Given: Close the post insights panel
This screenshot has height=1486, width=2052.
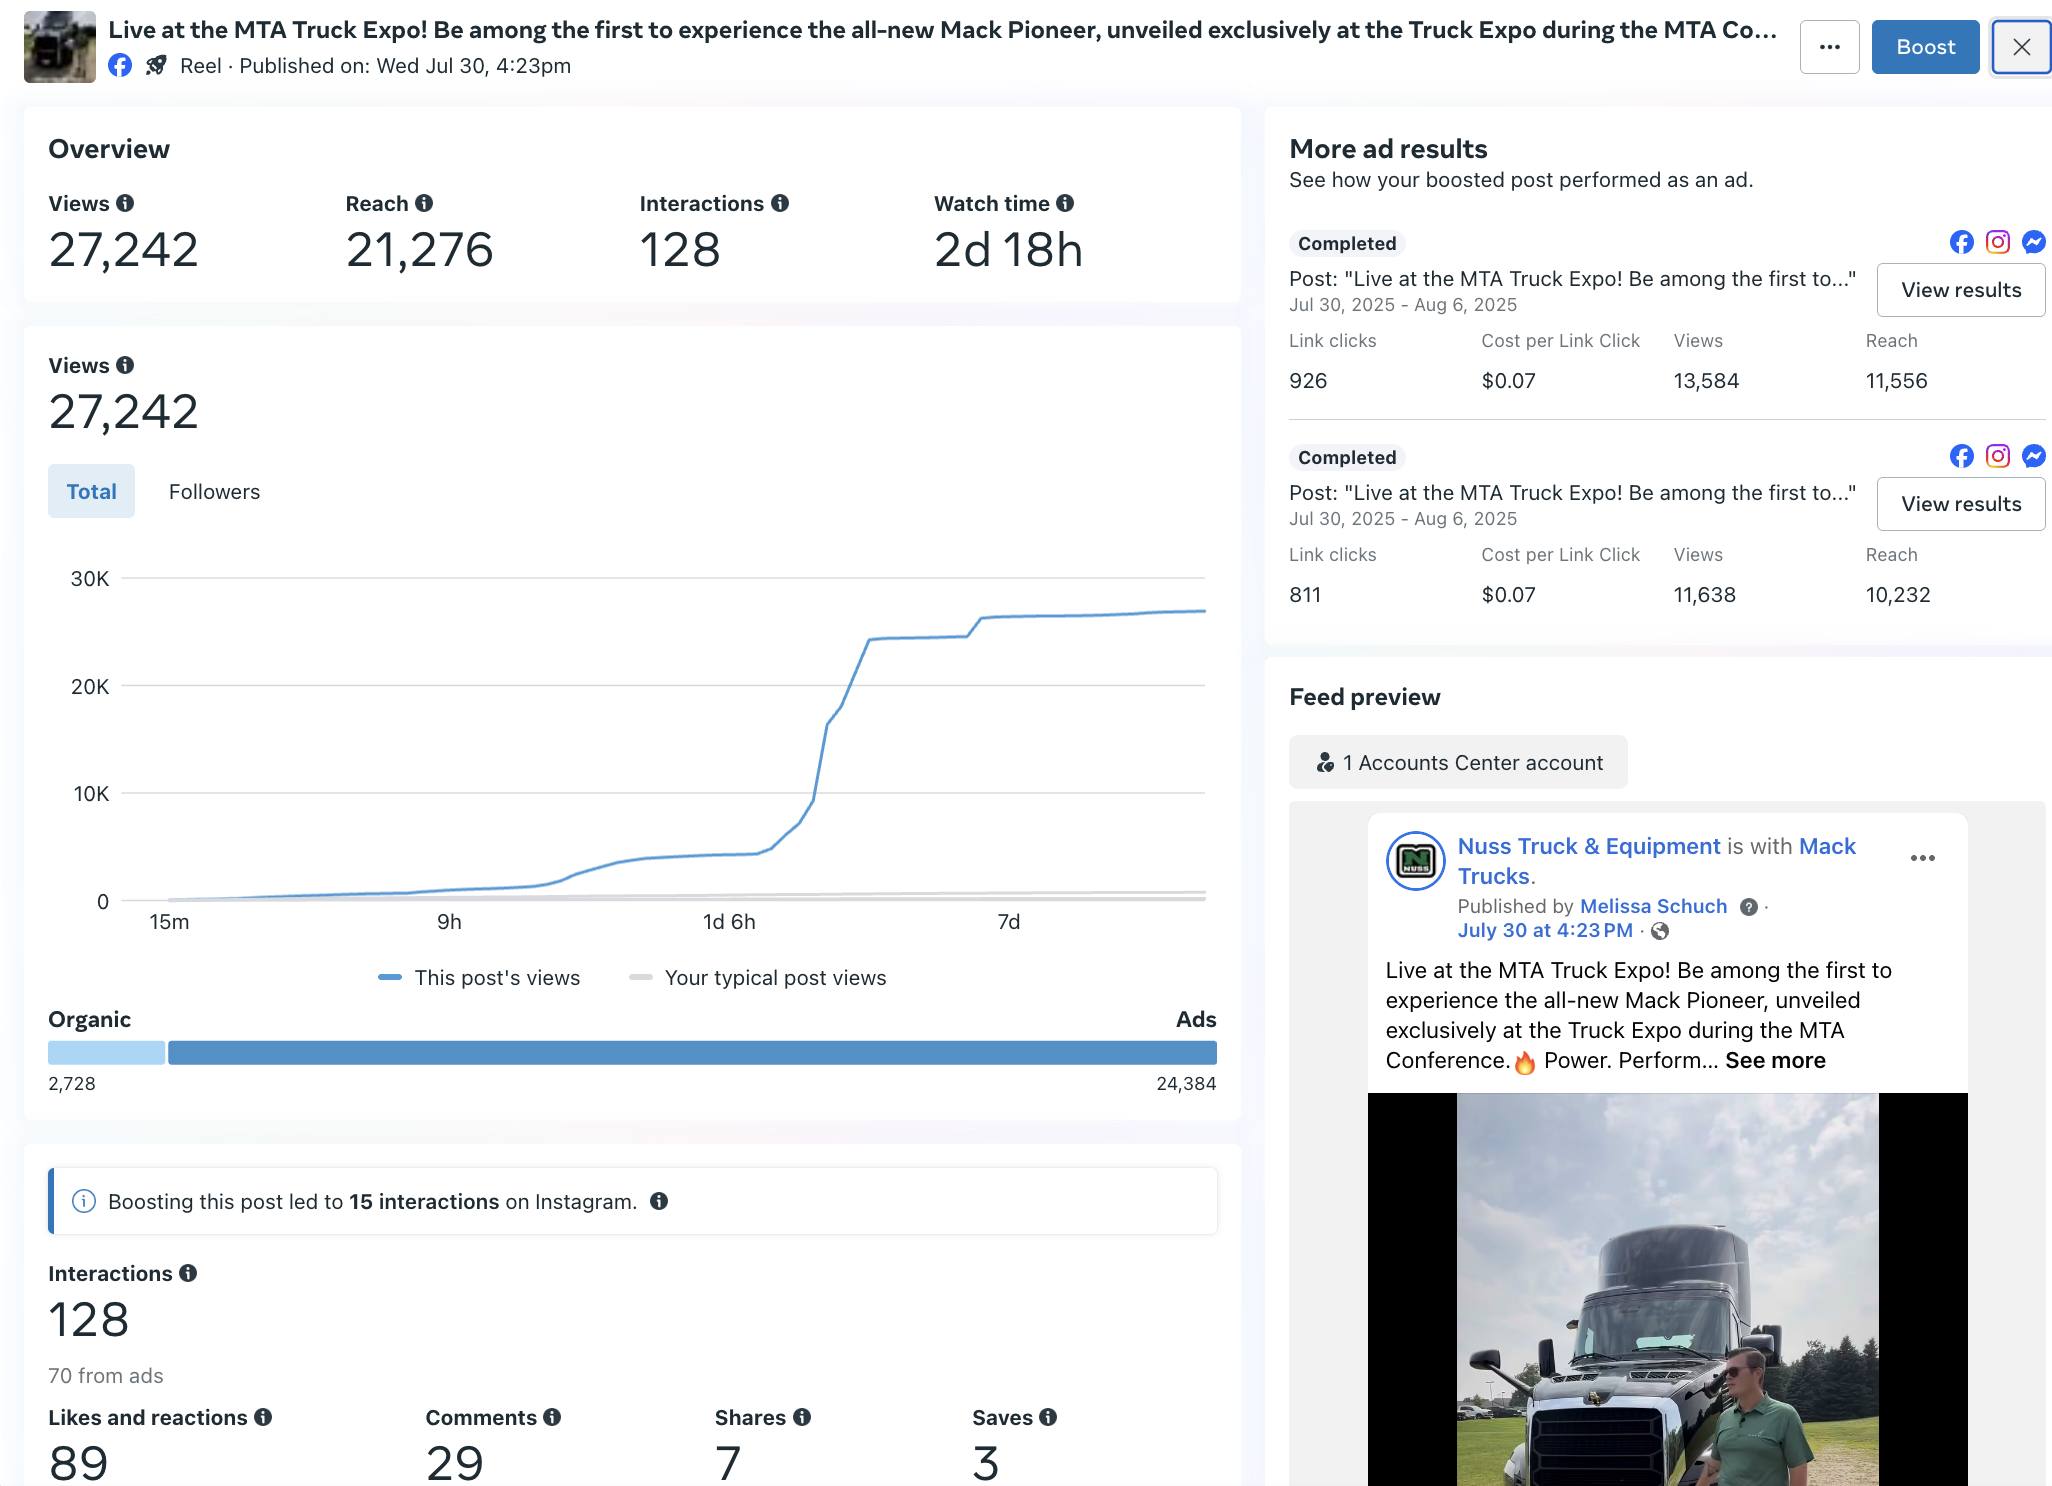Looking at the screenshot, I should coord(2021,47).
